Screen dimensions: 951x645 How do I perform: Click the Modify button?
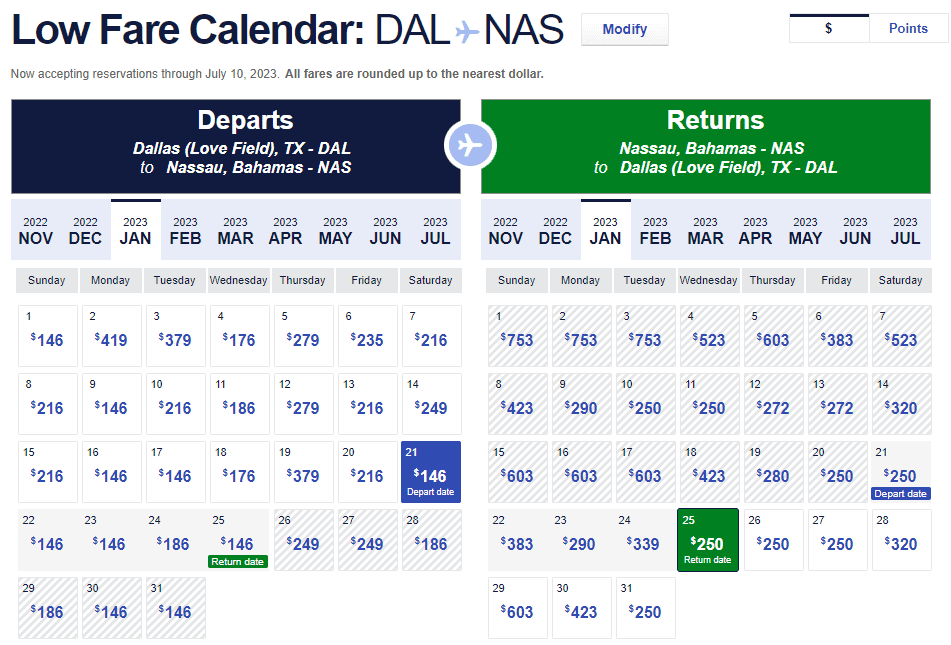[624, 29]
